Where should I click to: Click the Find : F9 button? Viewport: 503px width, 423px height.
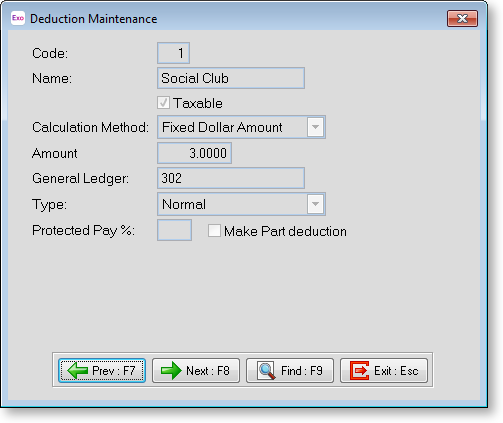tap(290, 370)
